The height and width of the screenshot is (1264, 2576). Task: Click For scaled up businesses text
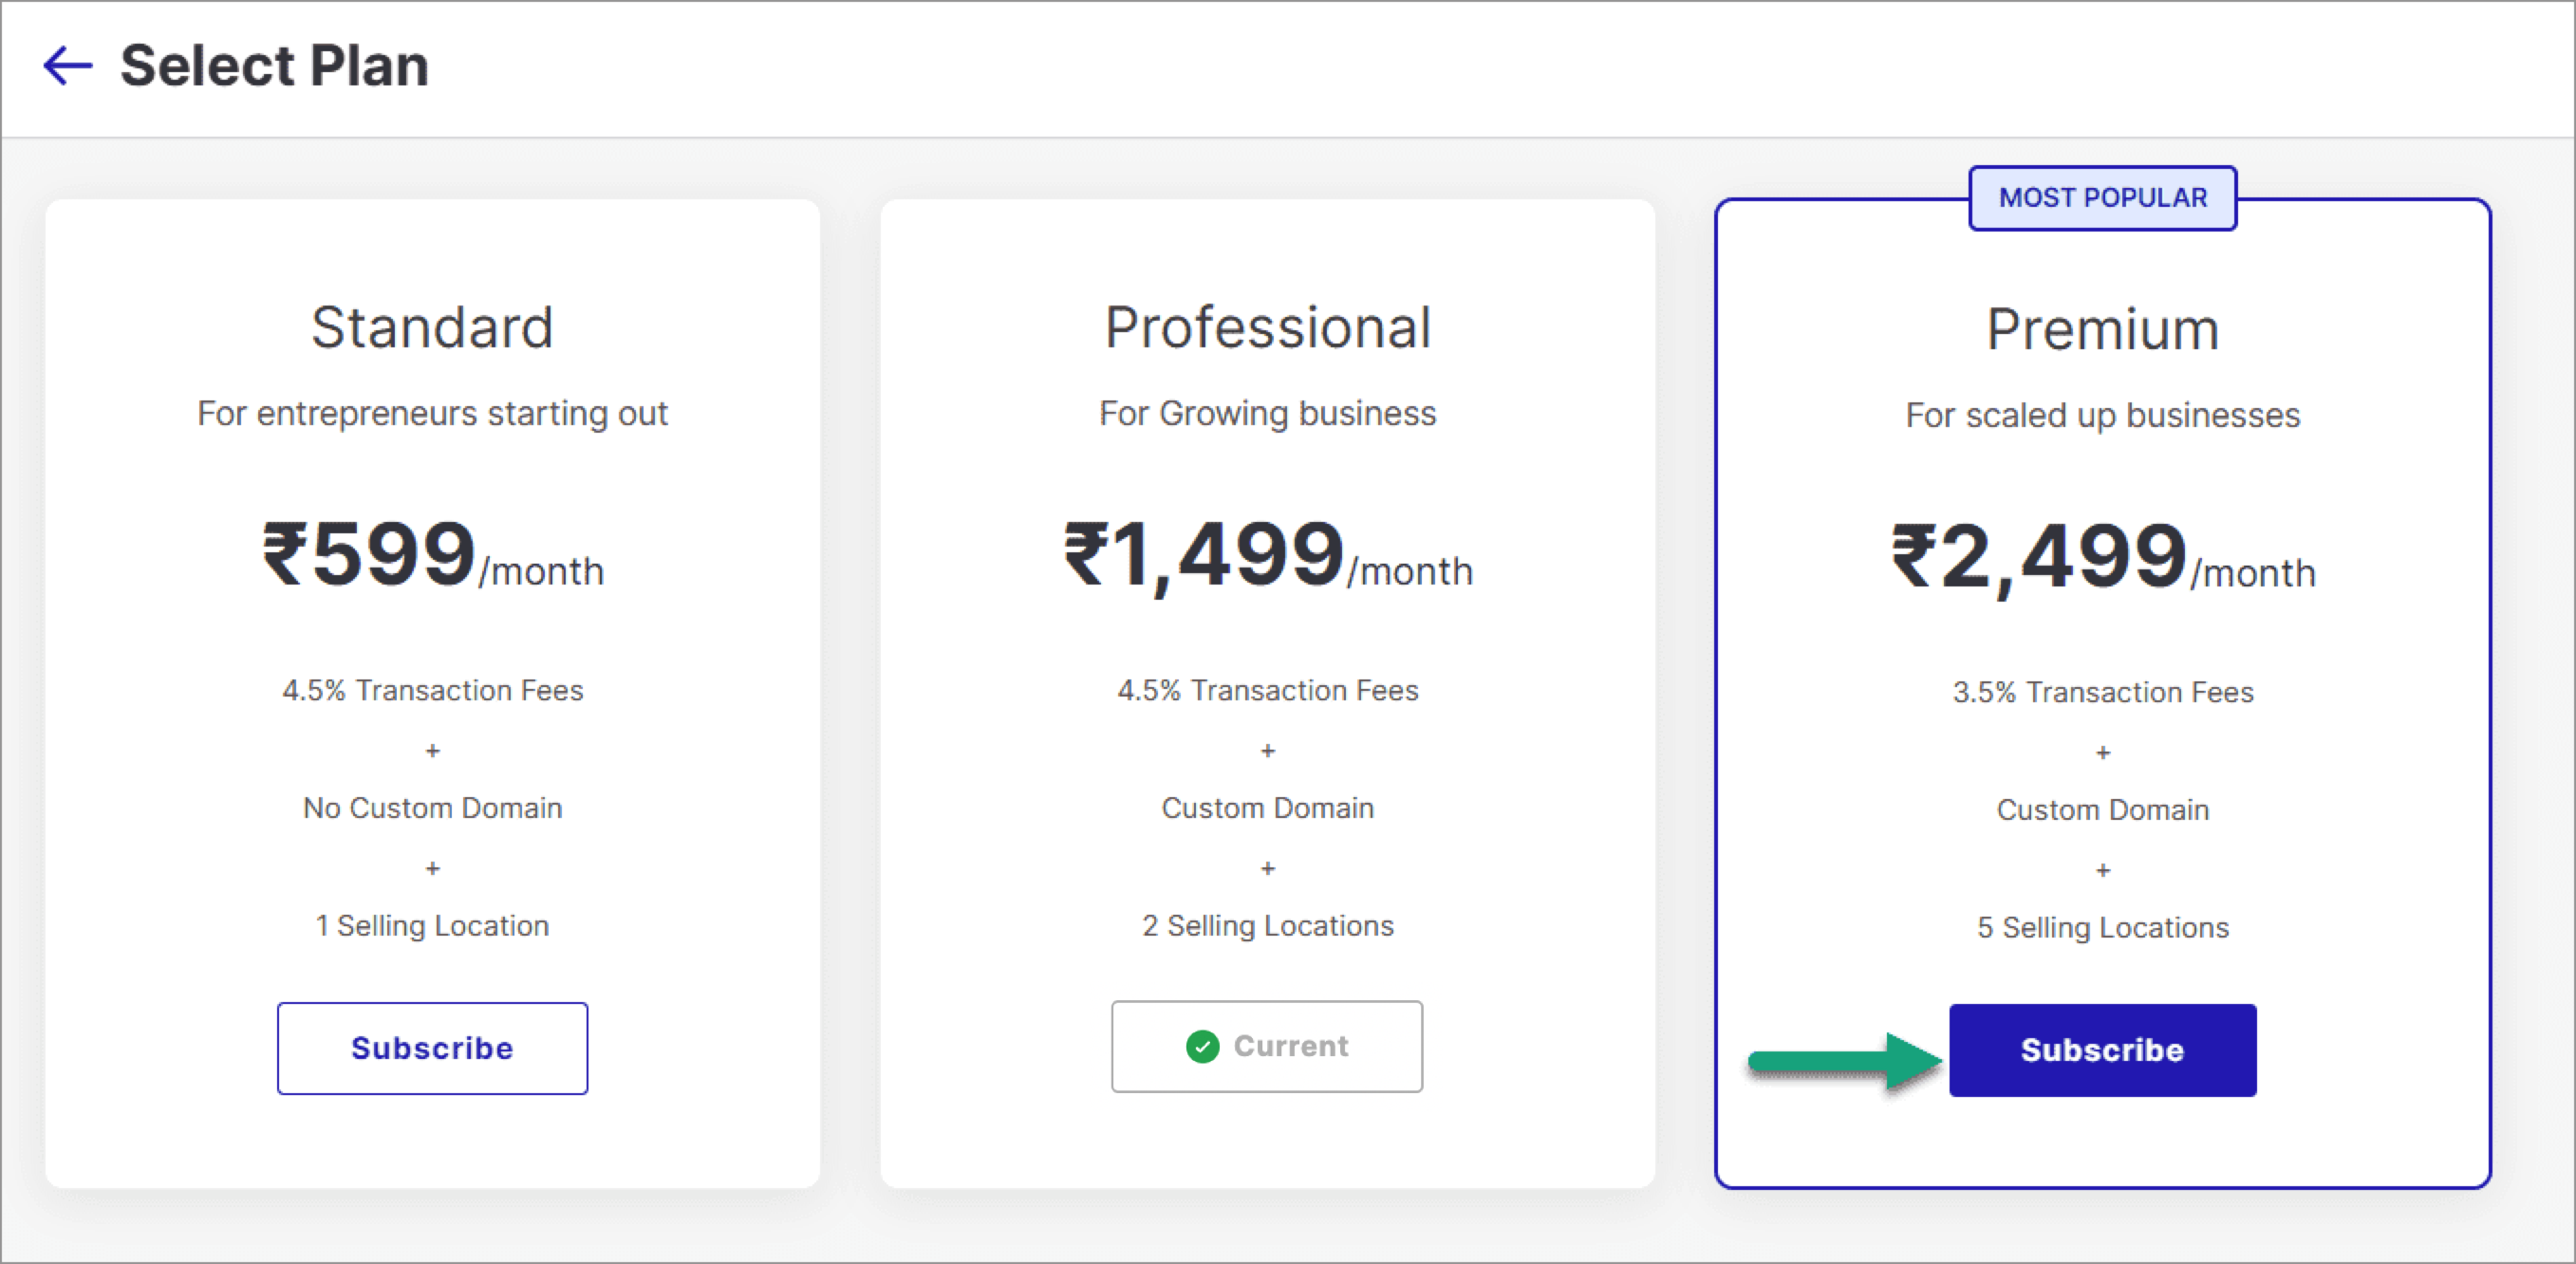(2103, 414)
